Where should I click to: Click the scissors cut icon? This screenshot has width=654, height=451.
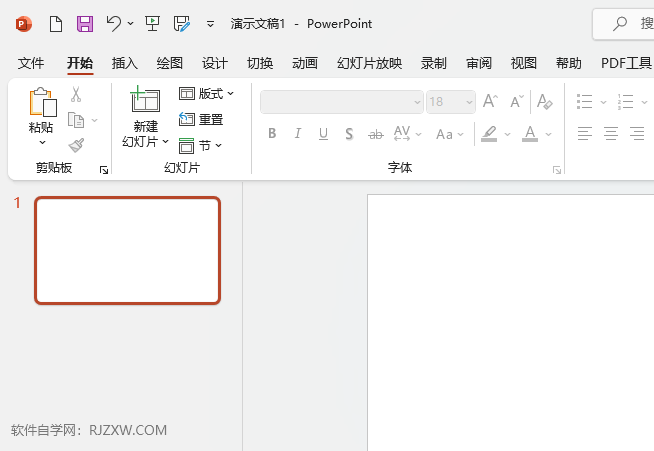tap(75, 94)
